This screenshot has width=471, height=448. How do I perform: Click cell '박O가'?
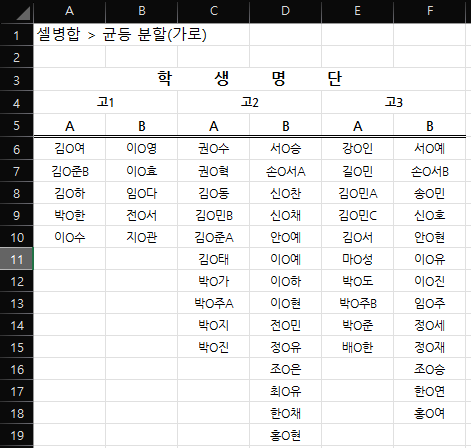(214, 281)
